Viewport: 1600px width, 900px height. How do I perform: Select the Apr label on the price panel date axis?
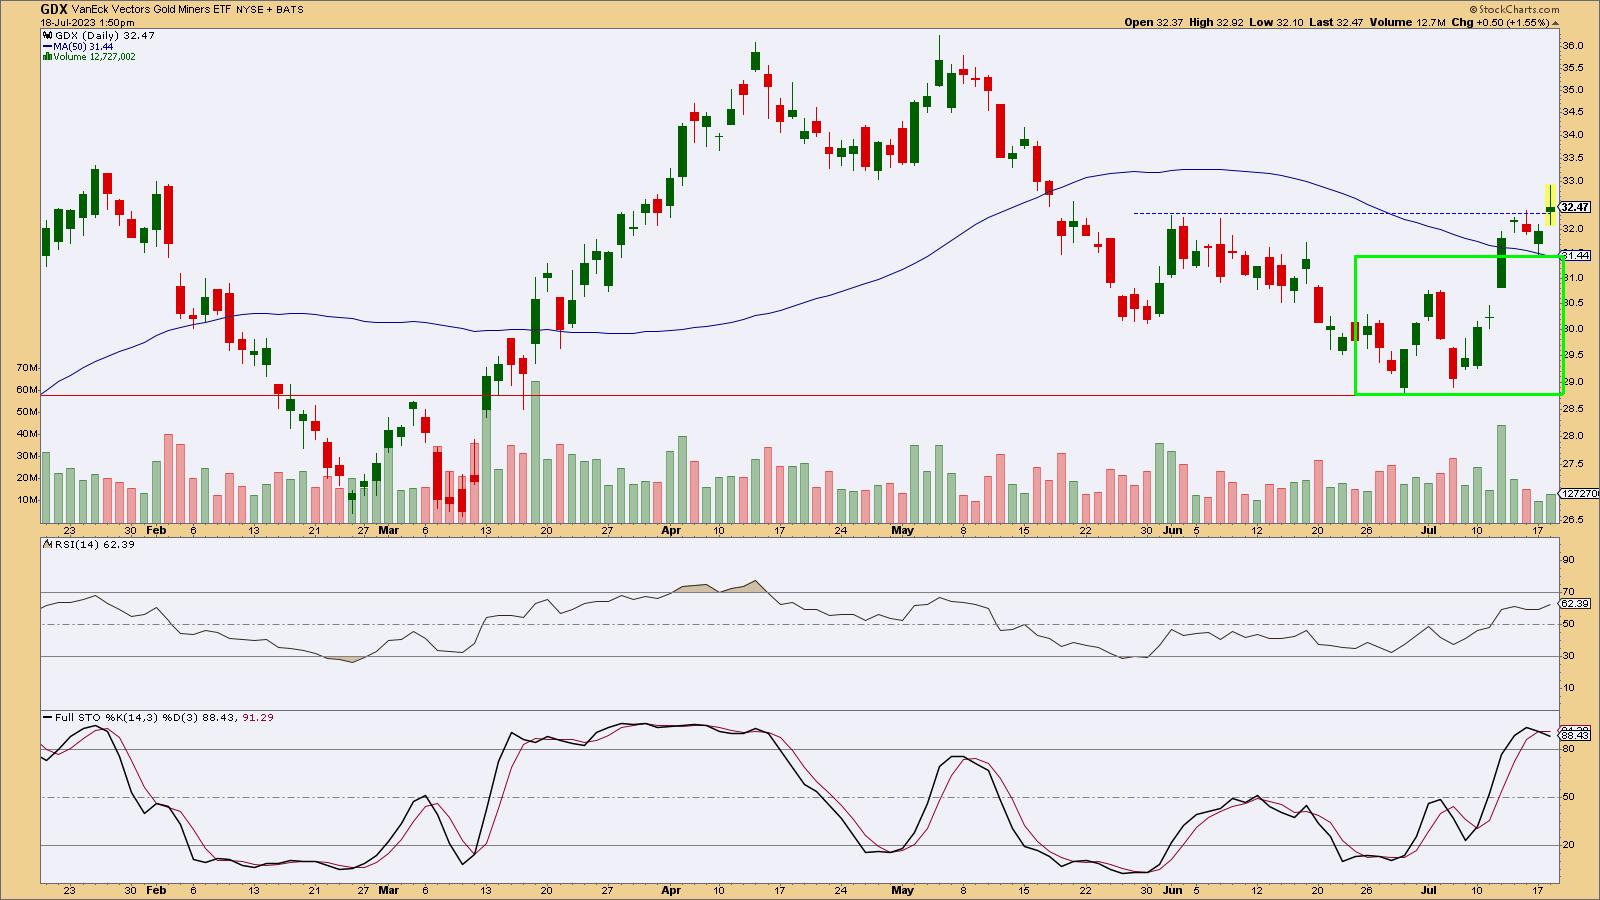pos(671,530)
